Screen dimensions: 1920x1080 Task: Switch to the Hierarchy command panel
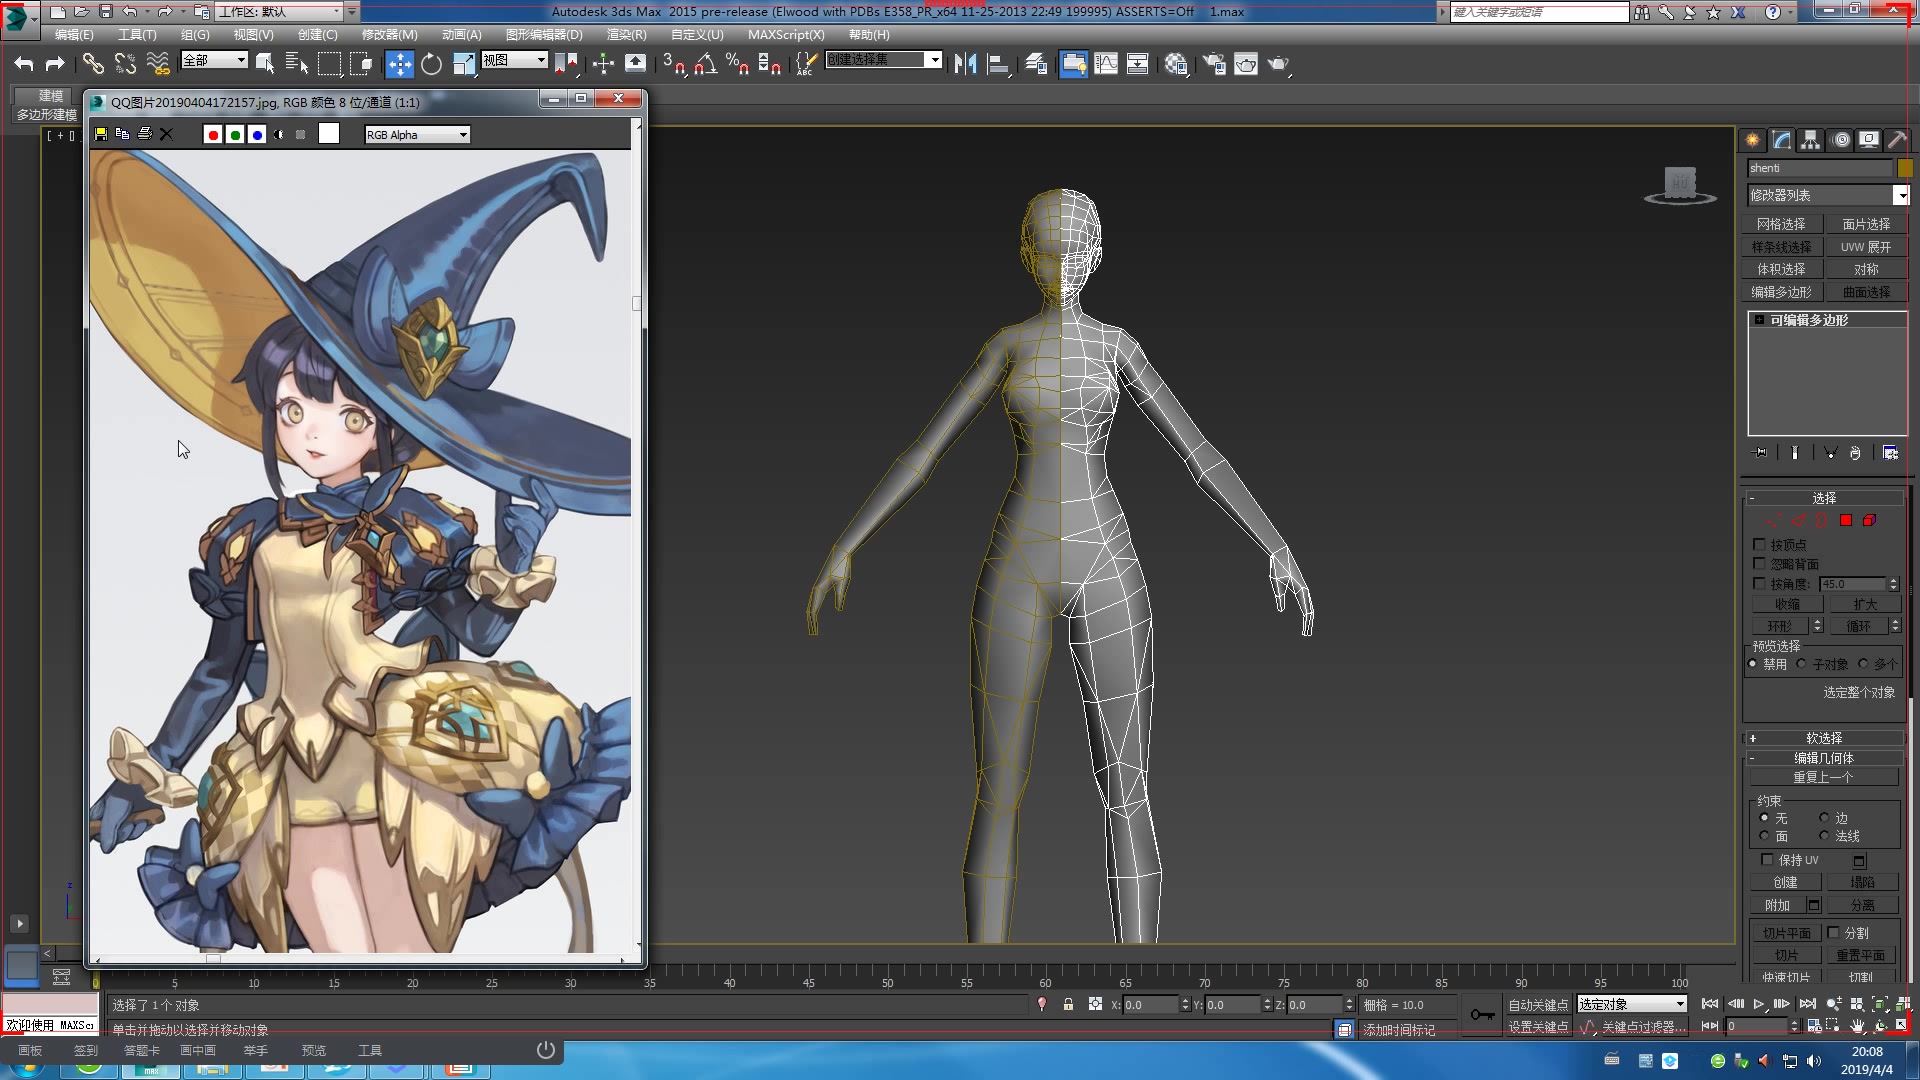coord(1811,140)
